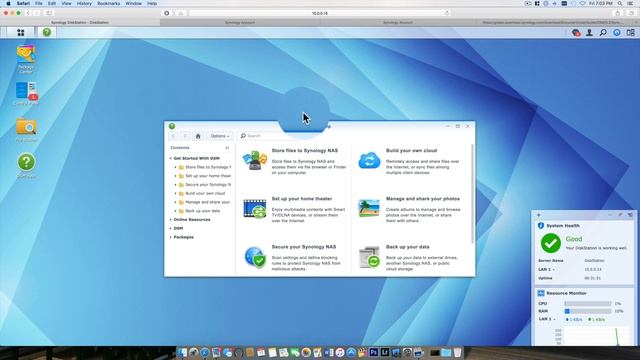Expand Packages tree node in Contents
The width and height of the screenshot is (640, 360).
pyautogui.click(x=171, y=237)
